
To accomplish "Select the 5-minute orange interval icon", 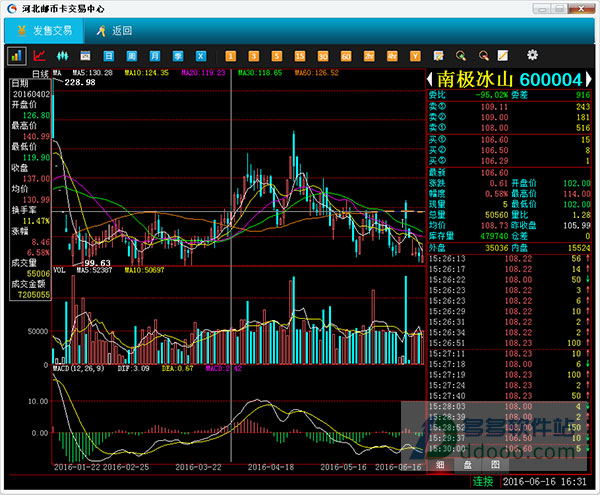I will click(x=277, y=56).
